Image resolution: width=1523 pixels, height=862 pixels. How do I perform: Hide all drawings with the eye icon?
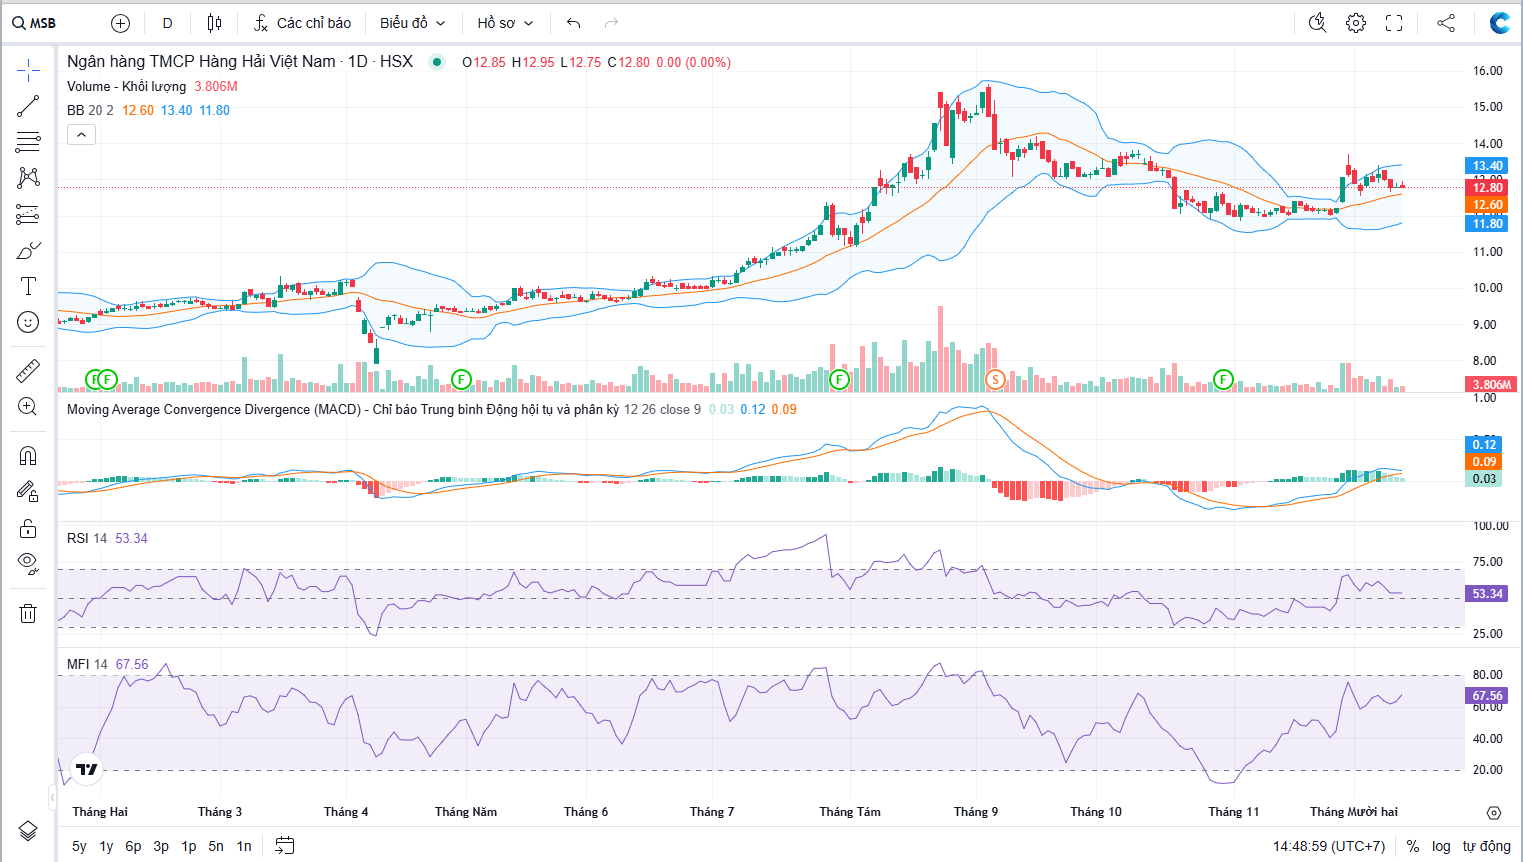[x=28, y=563]
